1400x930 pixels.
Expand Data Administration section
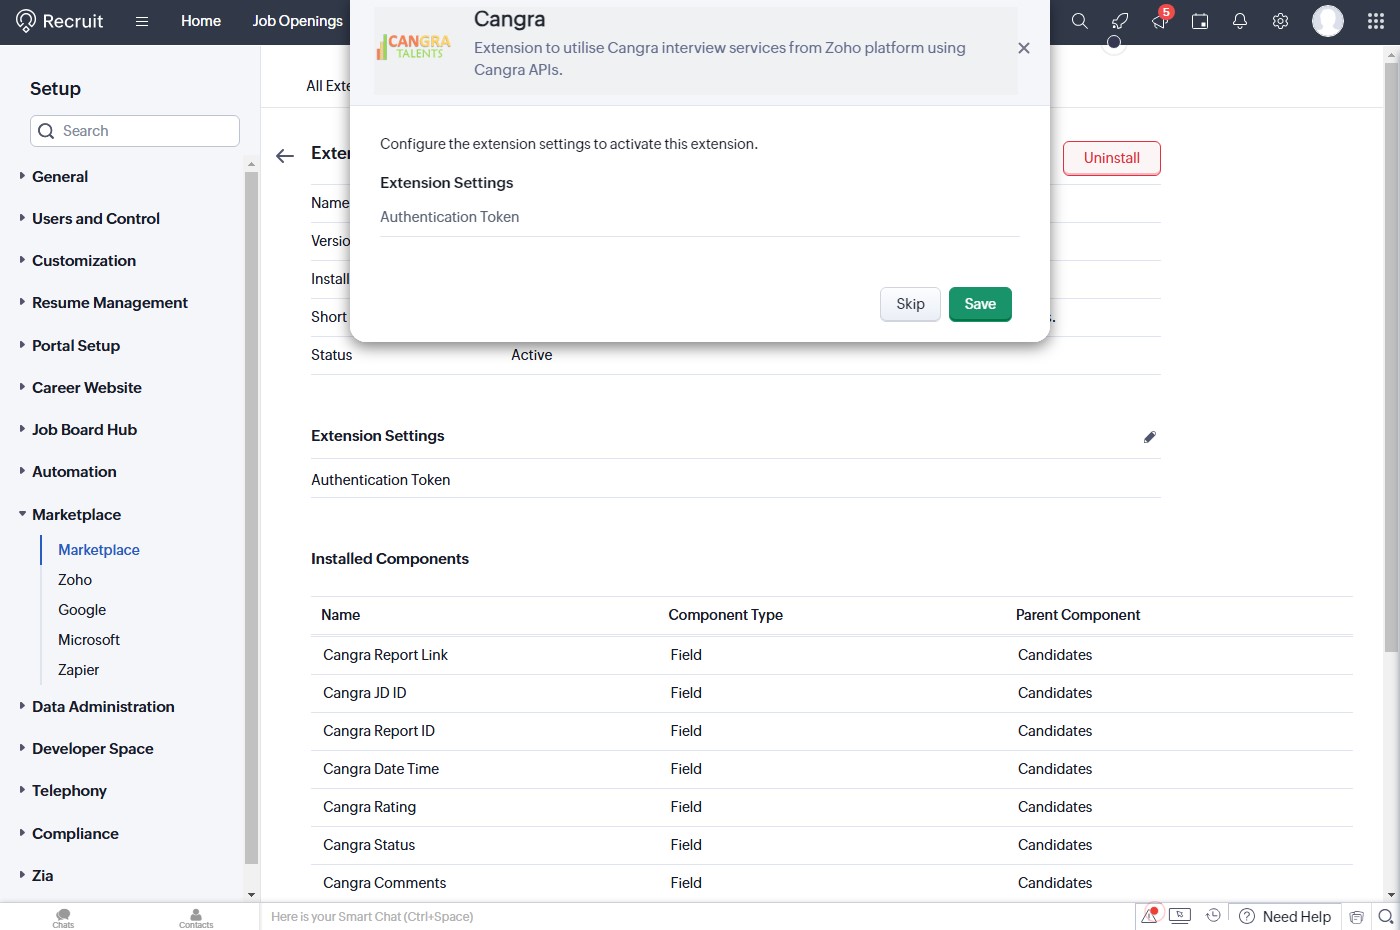pyautogui.click(x=103, y=706)
